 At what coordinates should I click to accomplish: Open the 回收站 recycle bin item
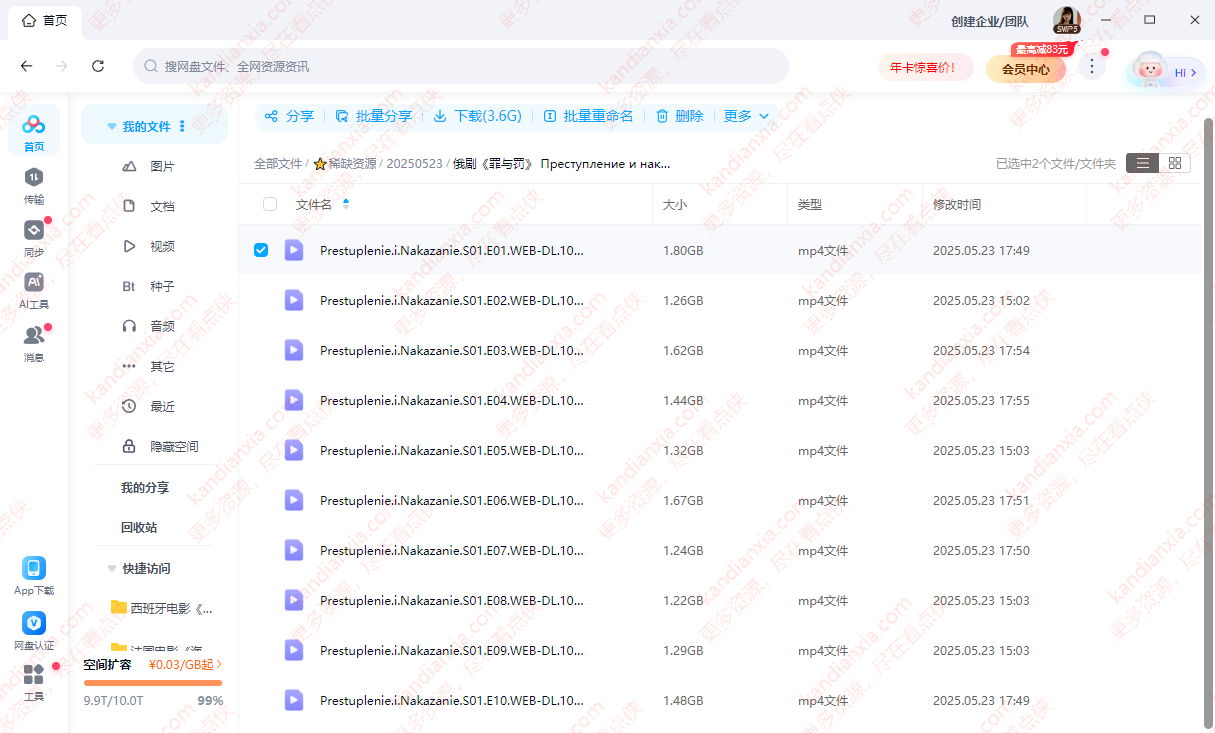(139, 527)
